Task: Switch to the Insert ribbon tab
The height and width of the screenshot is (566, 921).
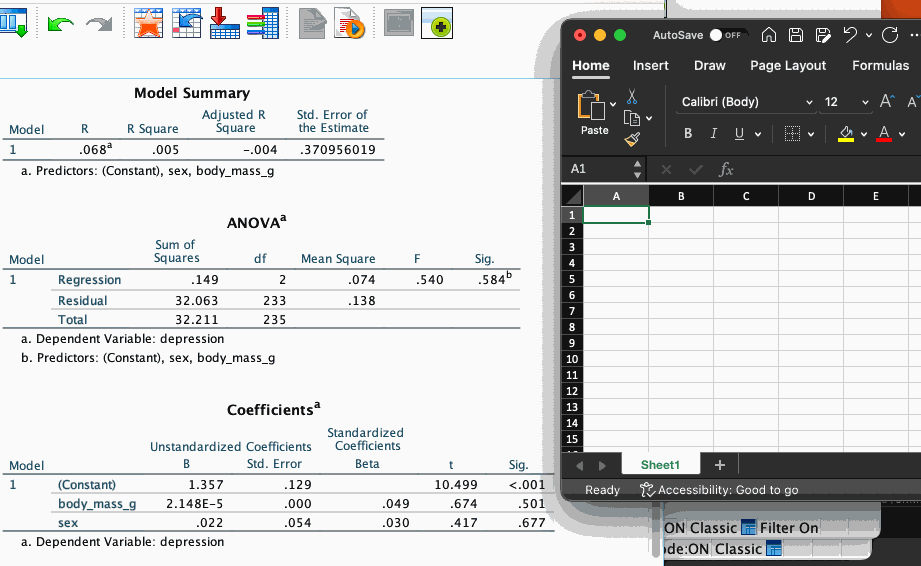Action: [651, 66]
